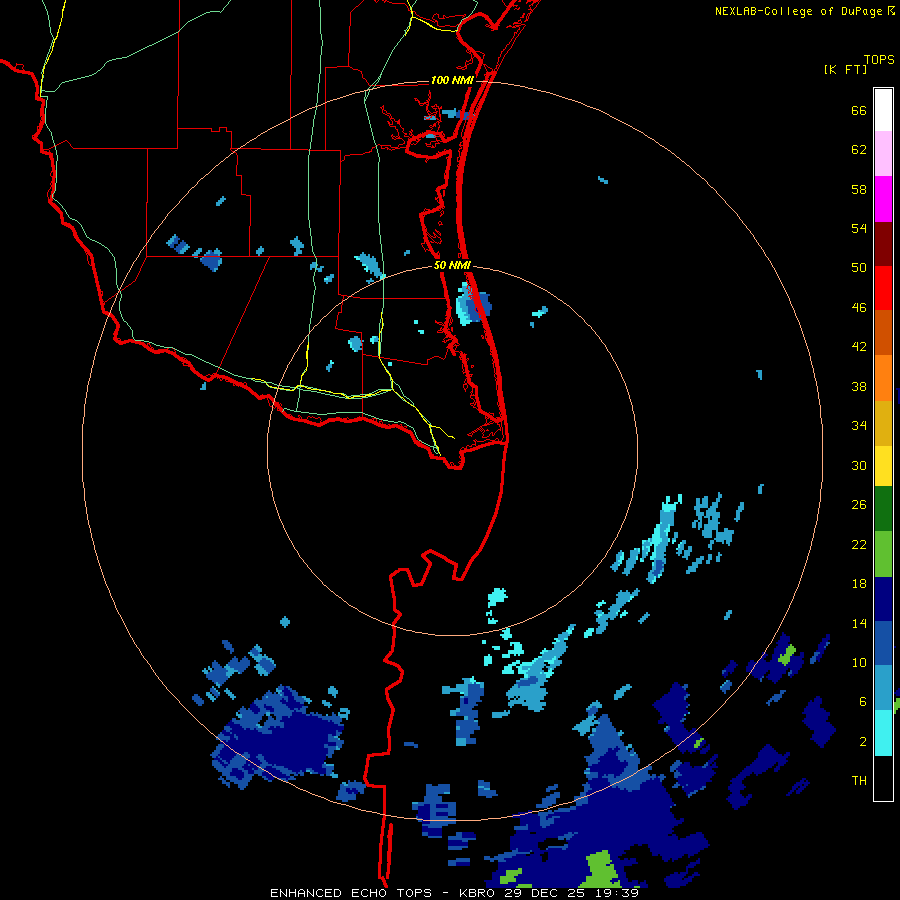Viewport: 900px width, 900px height.
Task: Select the bright red legend swatch
Action: [883, 288]
